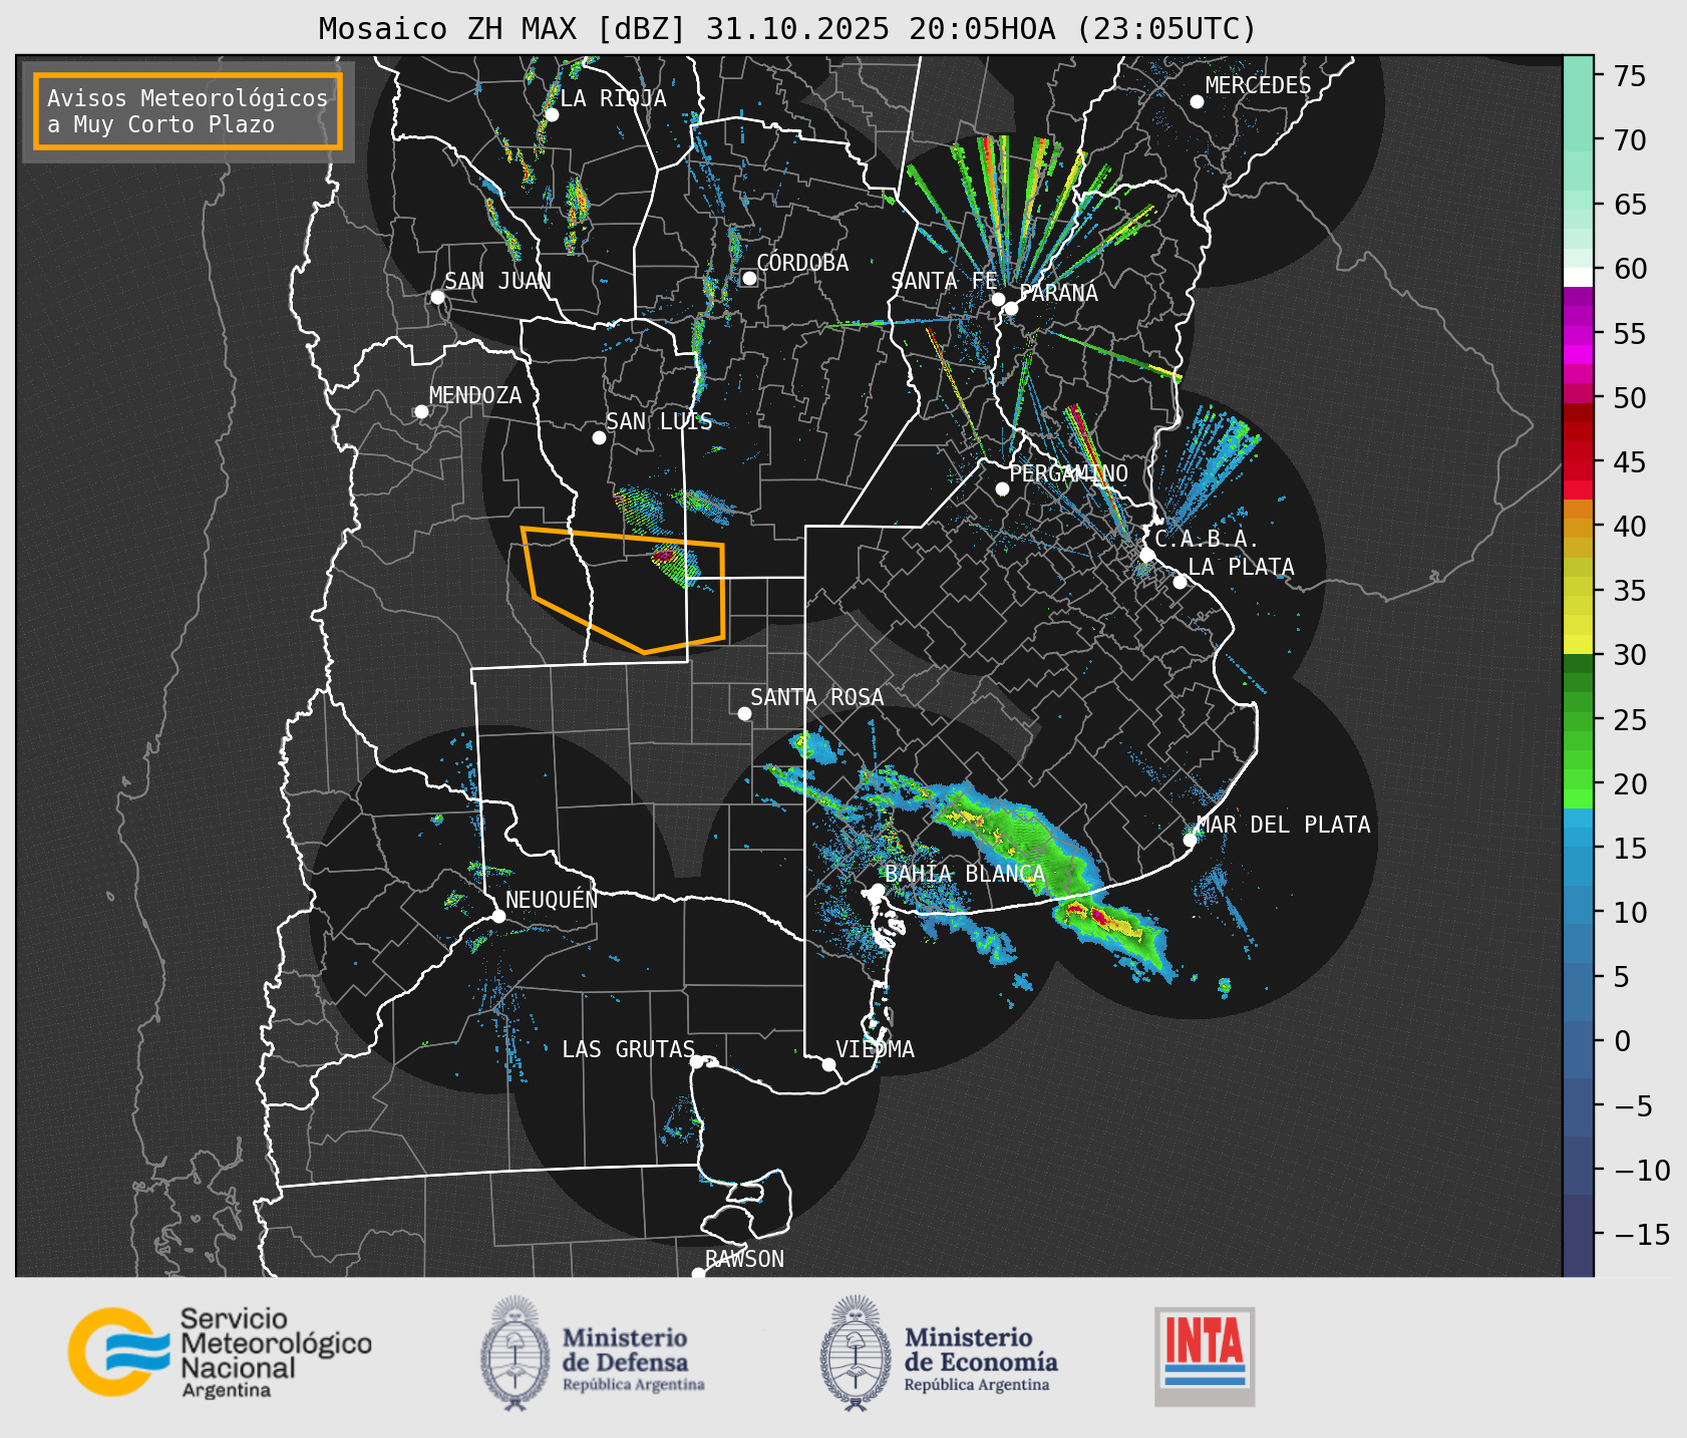Click the San Luis city marker dot
This screenshot has height=1438, width=1687.
pos(599,438)
